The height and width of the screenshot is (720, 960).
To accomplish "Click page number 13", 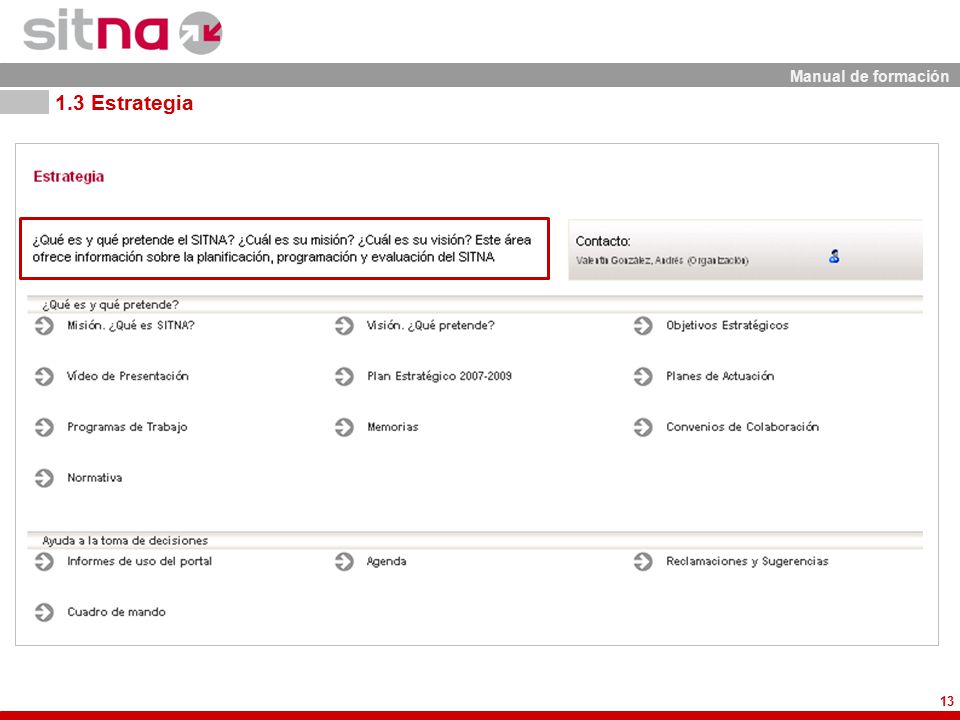I will coord(947,702).
